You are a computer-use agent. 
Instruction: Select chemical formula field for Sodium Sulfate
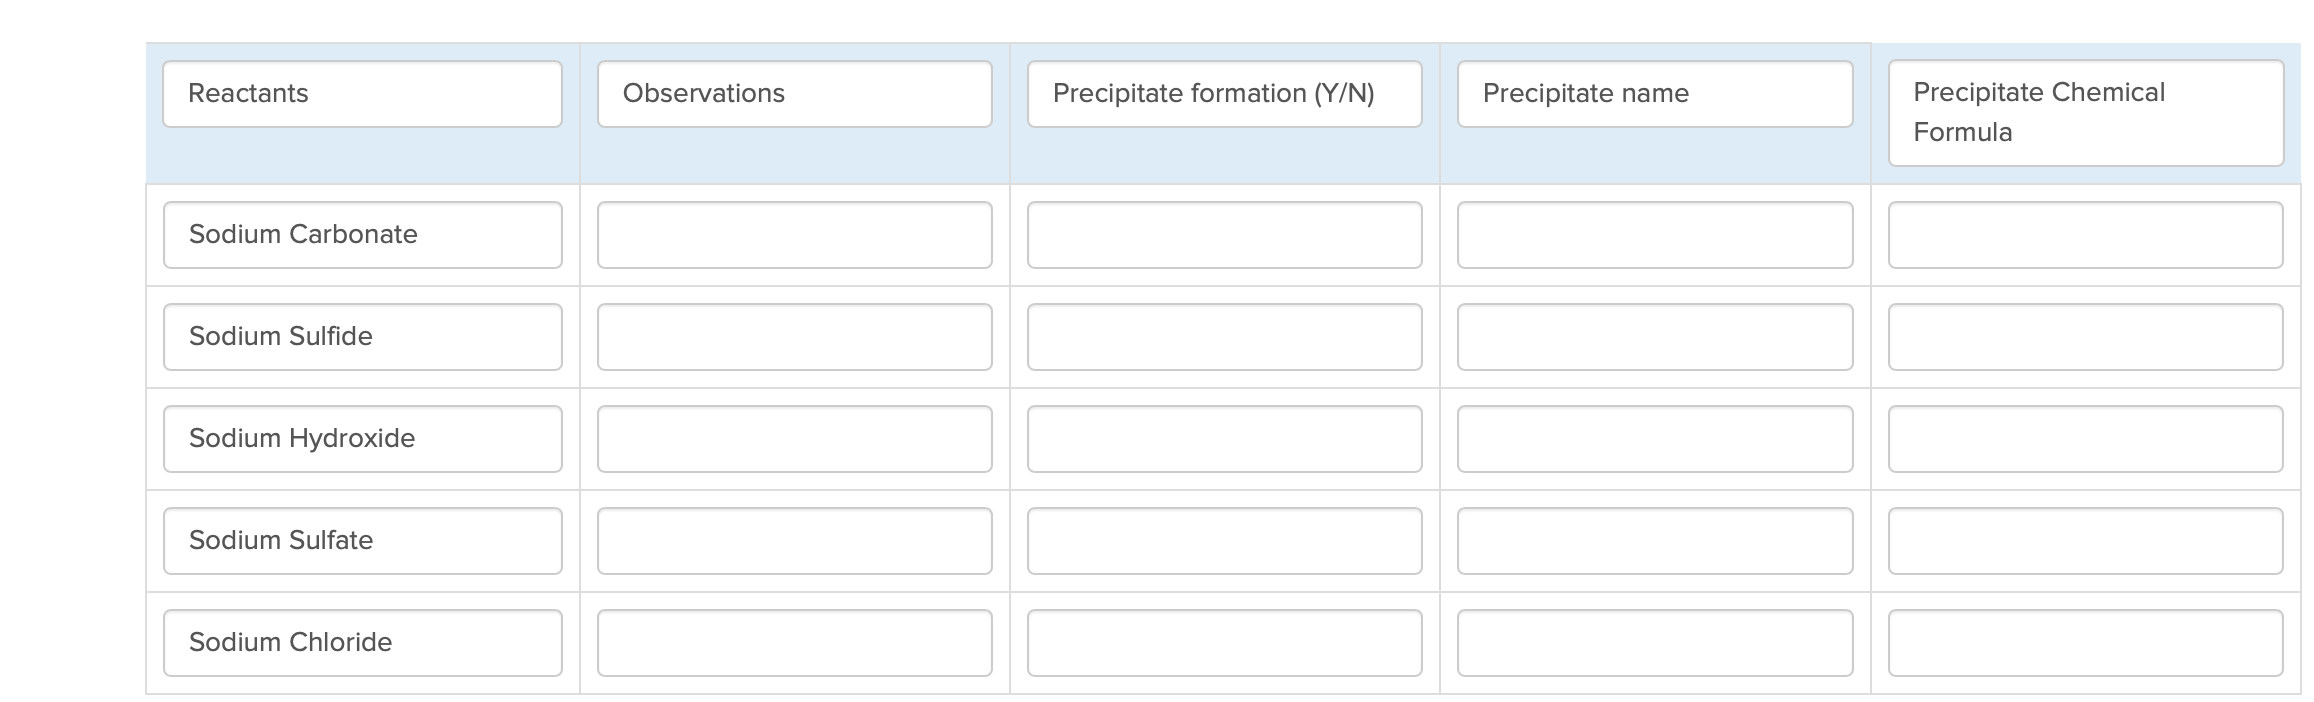[2085, 541]
